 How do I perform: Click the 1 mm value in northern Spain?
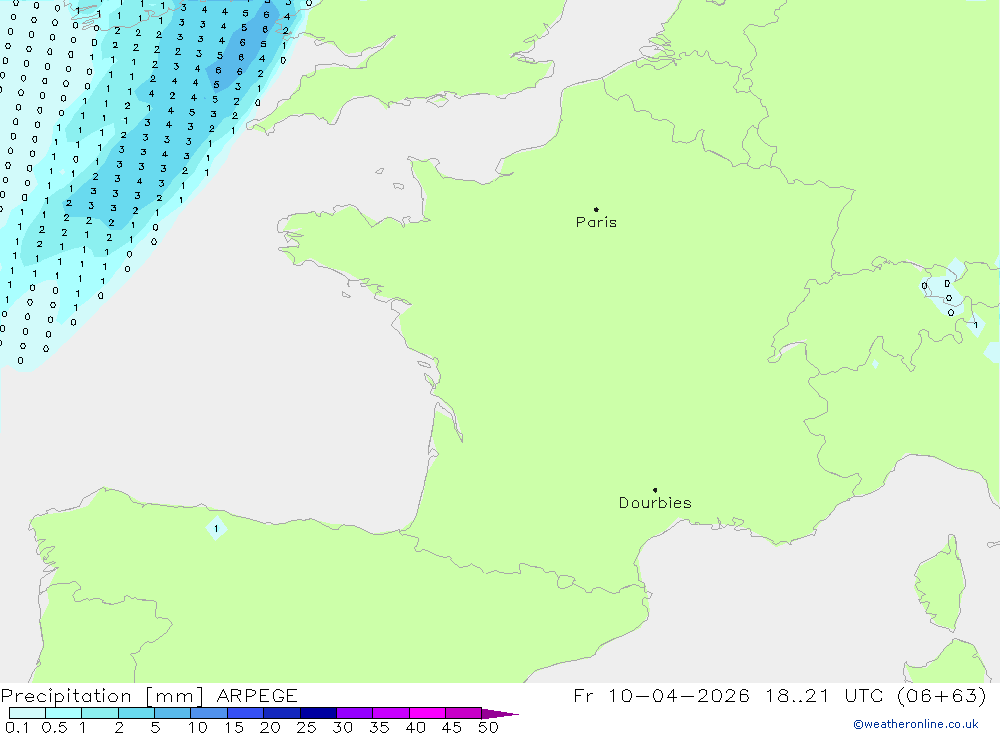(x=216, y=528)
